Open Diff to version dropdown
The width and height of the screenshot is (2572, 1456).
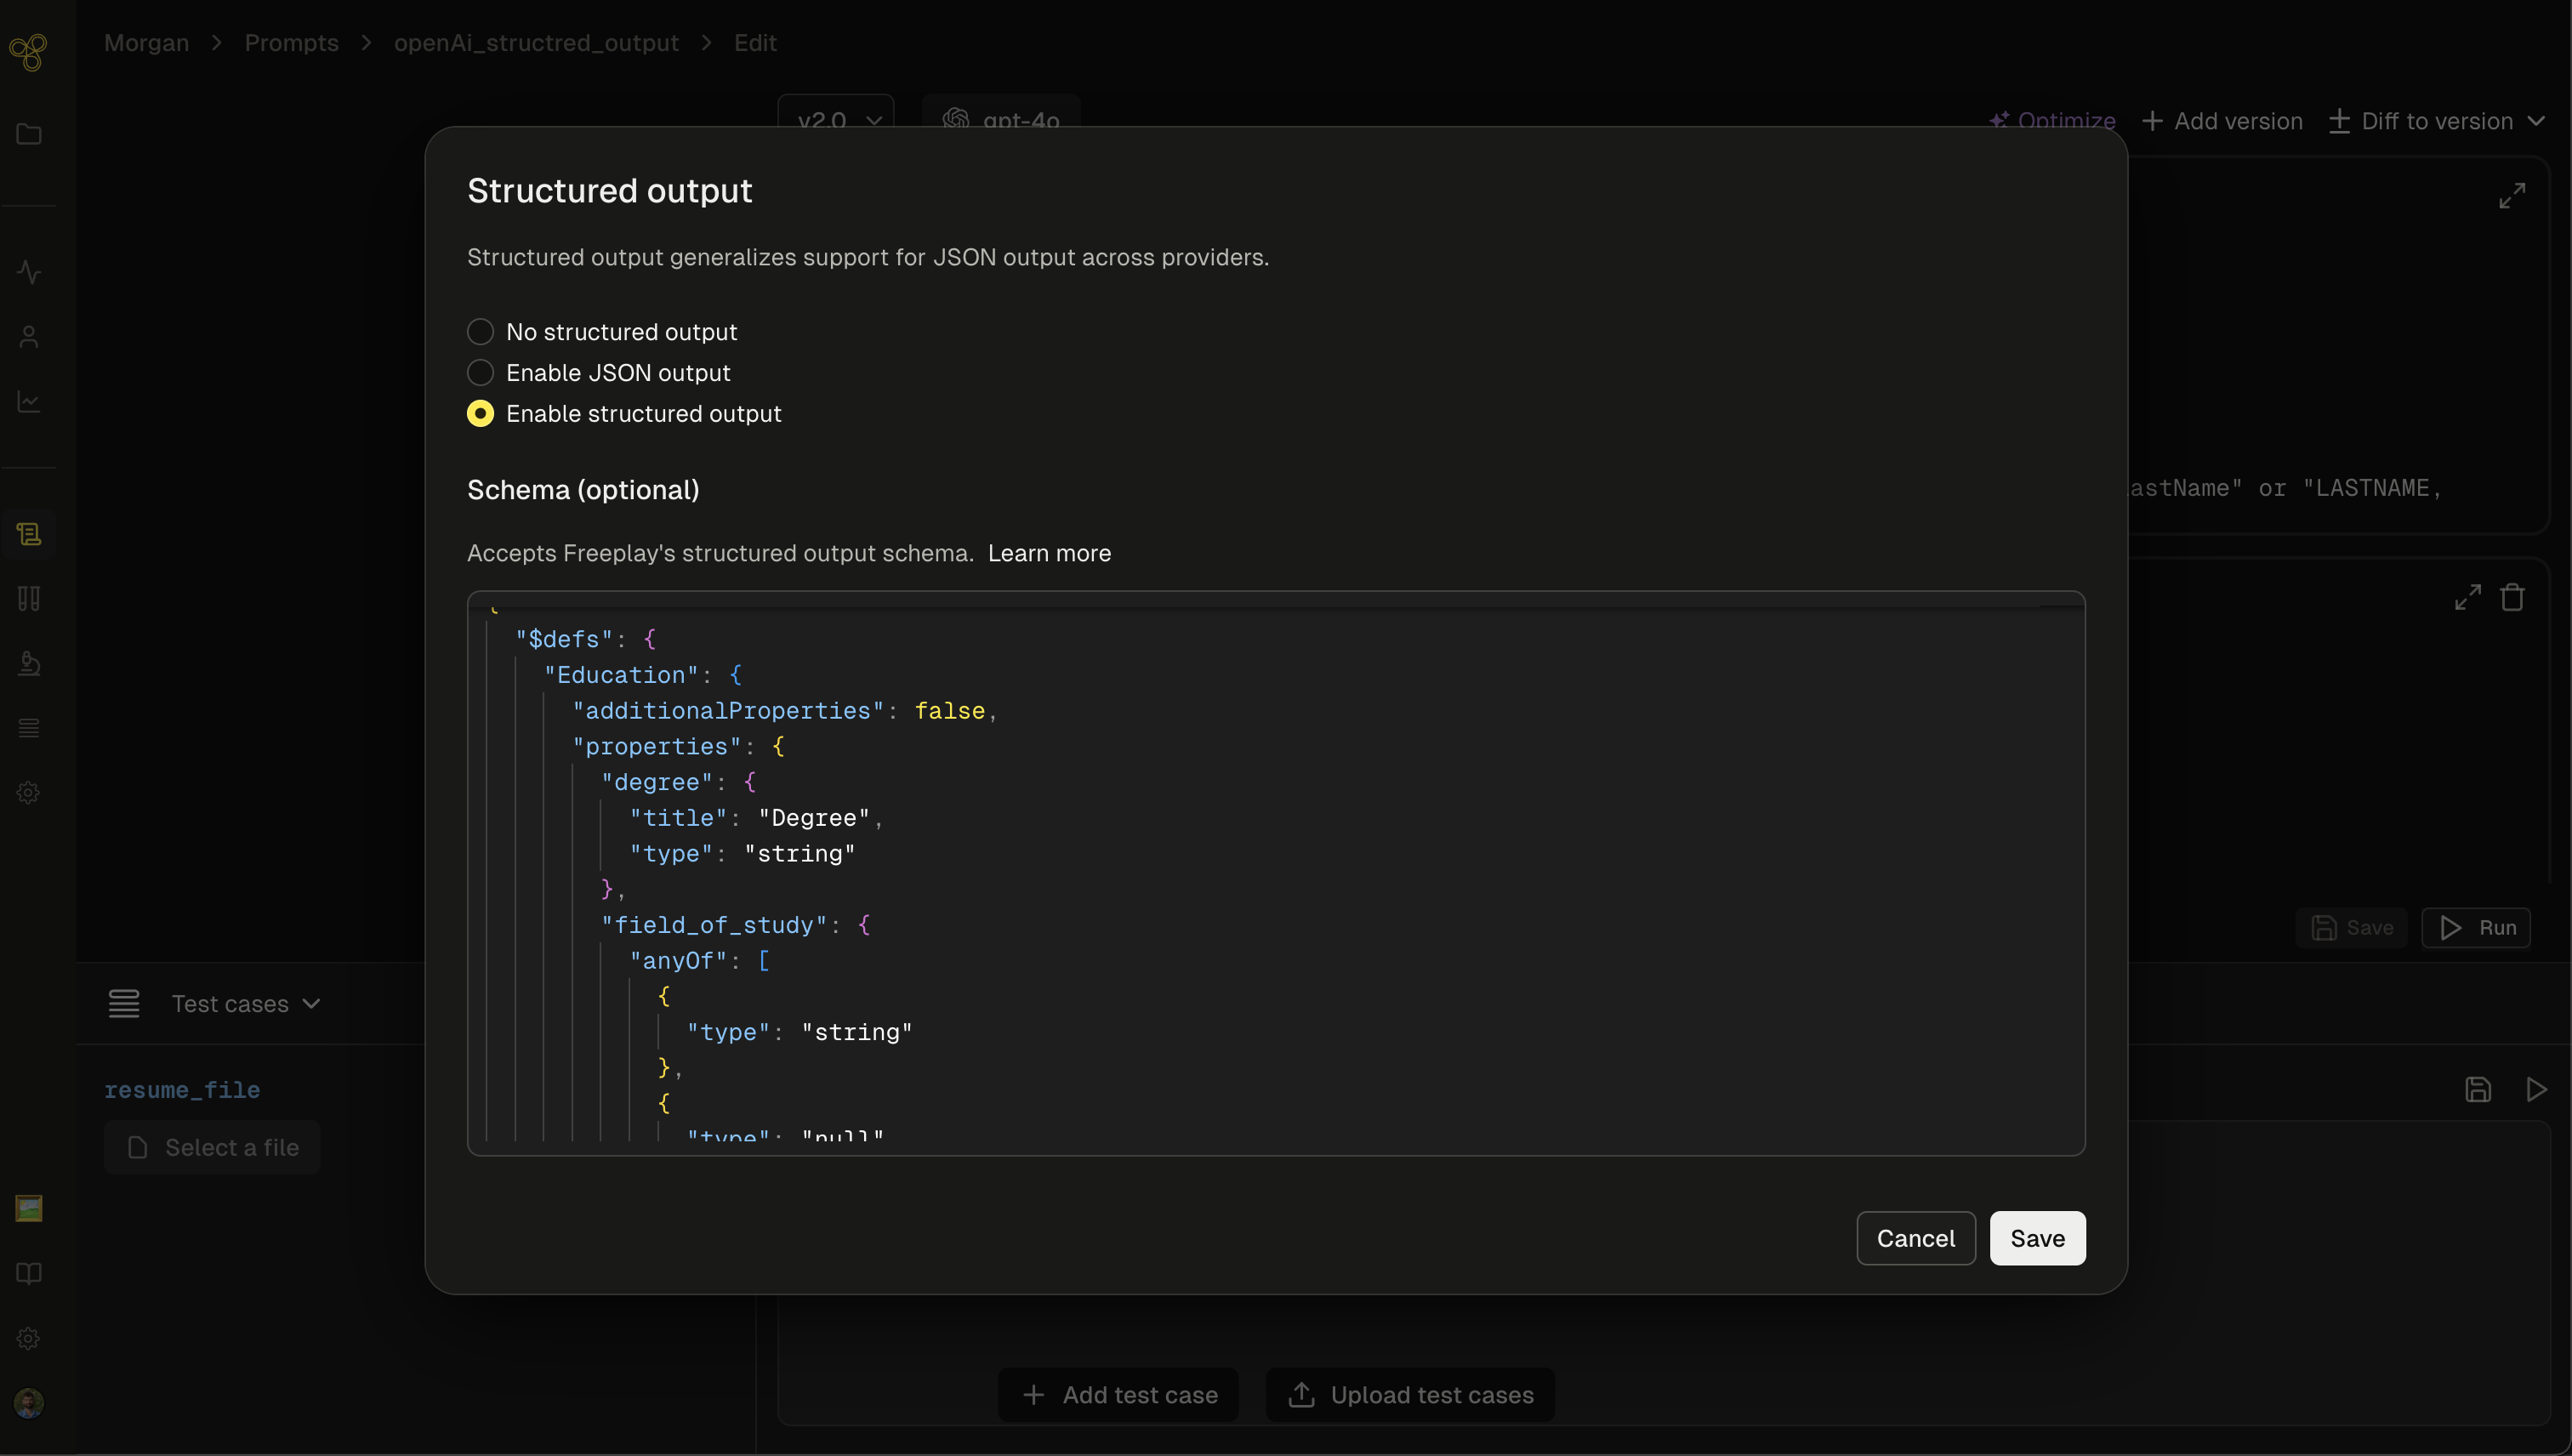point(2436,121)
